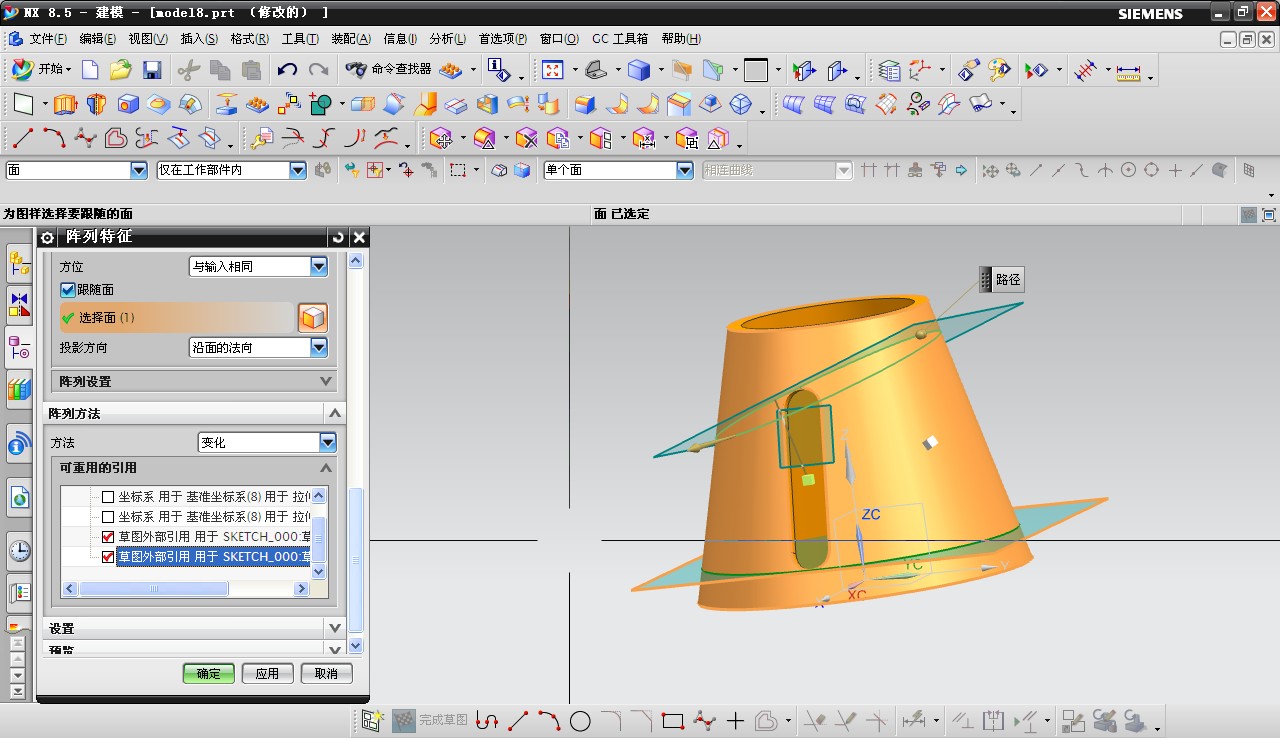Screen dimensions: 1280x738
Task: Select the Arc curve tool in curve toolbar
Action: coord(55,138)
